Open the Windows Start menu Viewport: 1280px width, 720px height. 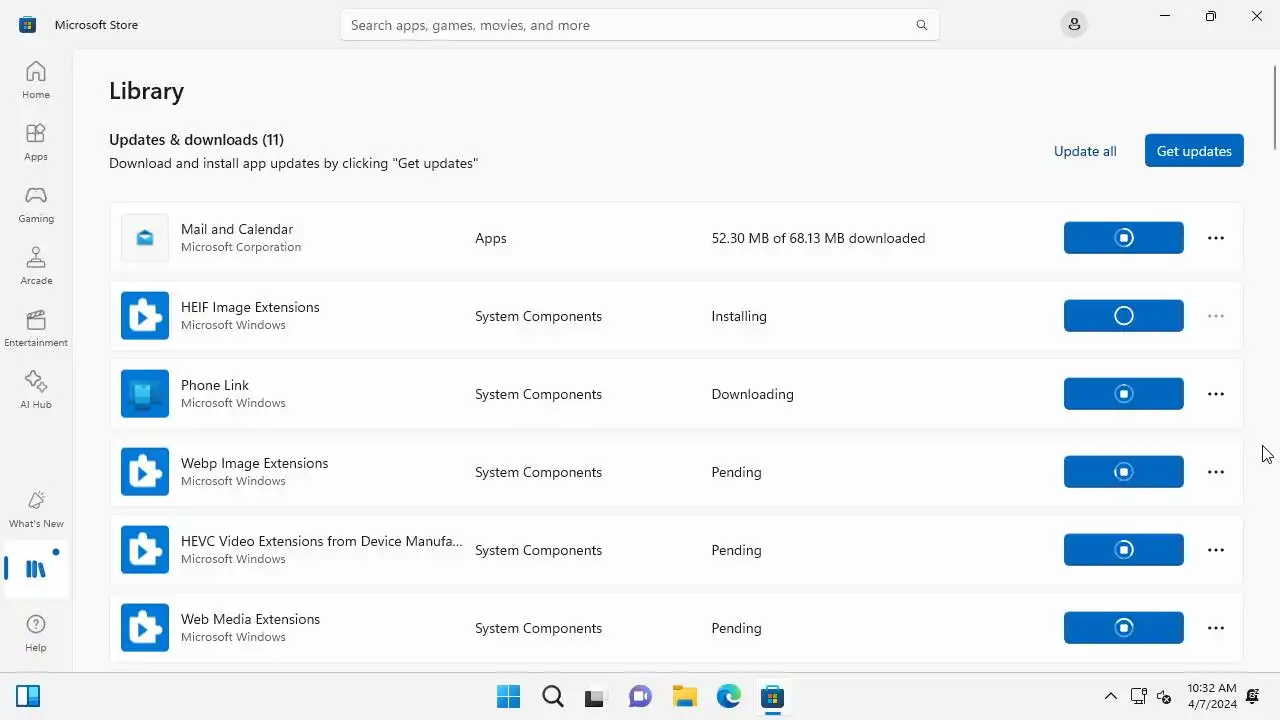point(508,697)
